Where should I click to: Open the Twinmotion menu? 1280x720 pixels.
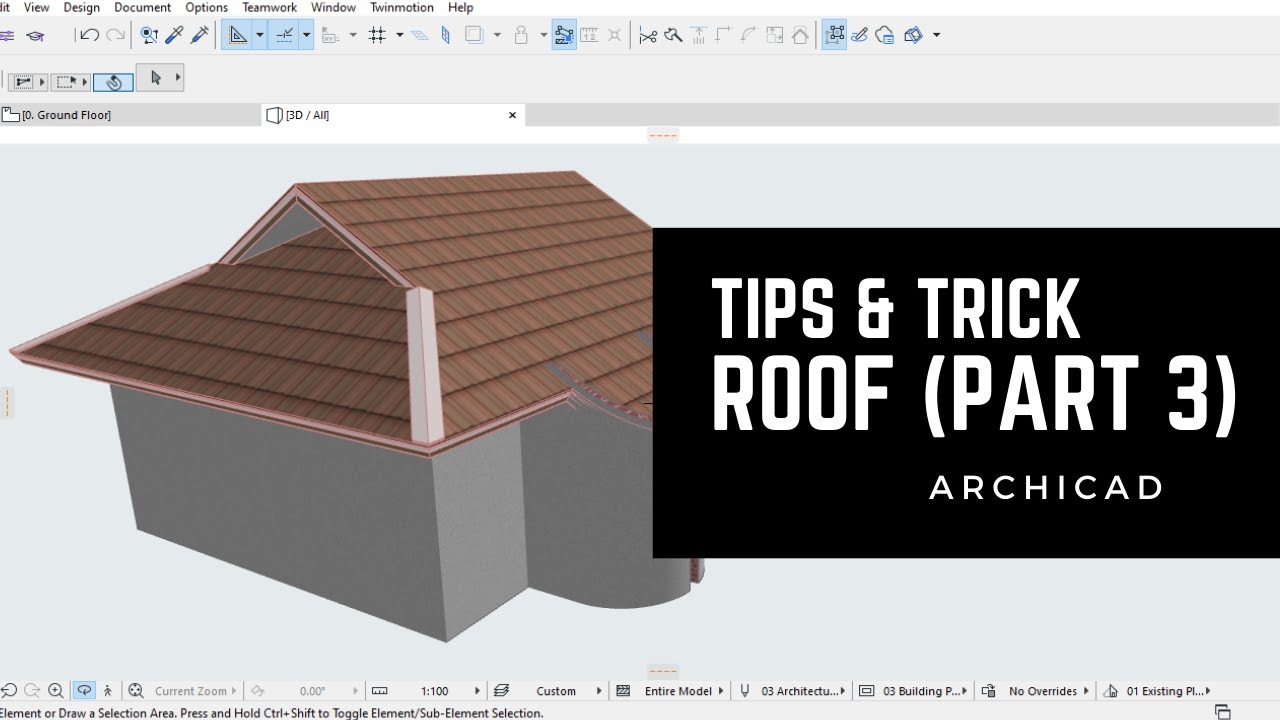coord(402,7)
